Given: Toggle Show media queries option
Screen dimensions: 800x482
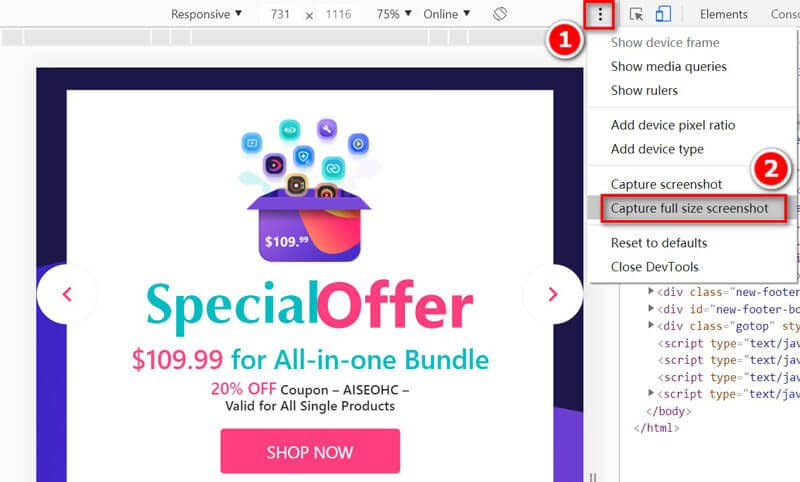Looking at the screenshot, I should coord(668,67).
